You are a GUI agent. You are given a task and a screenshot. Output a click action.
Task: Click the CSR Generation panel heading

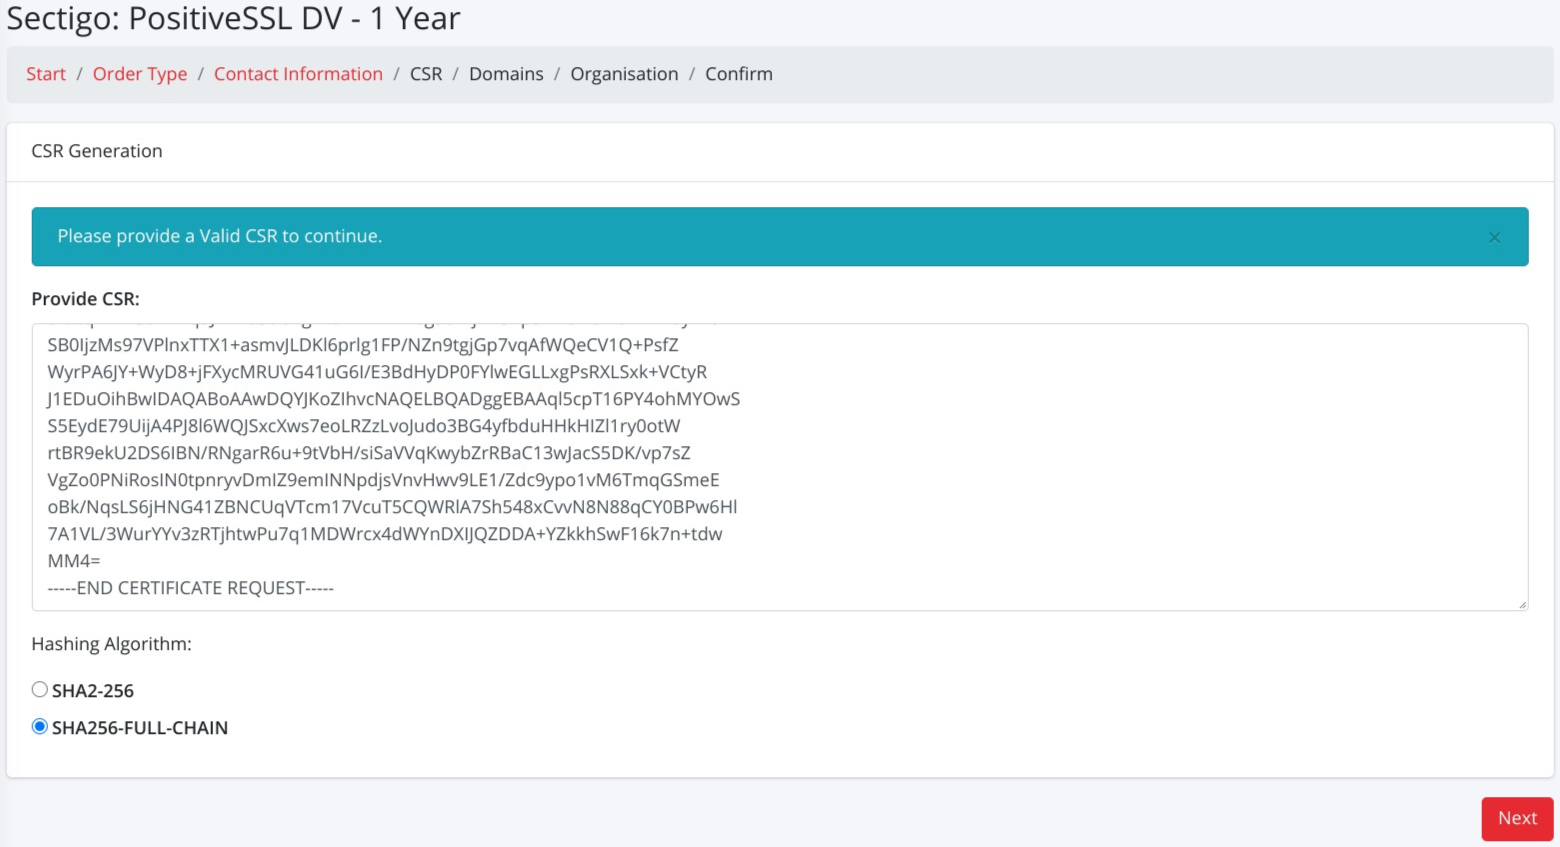97,151
